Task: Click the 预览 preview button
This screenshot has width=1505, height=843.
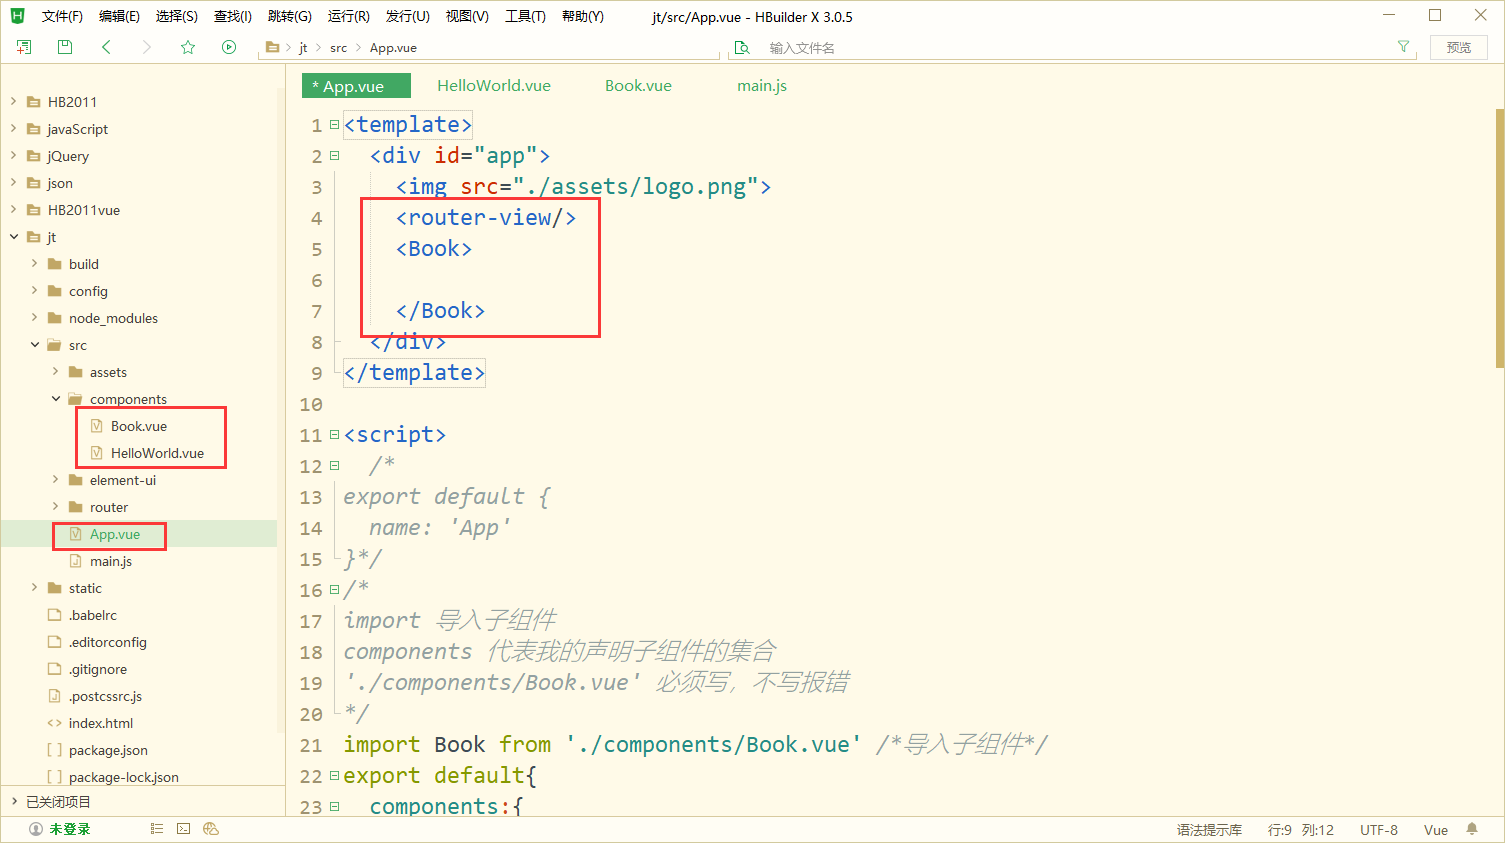Action: [x=1458, y=46]
